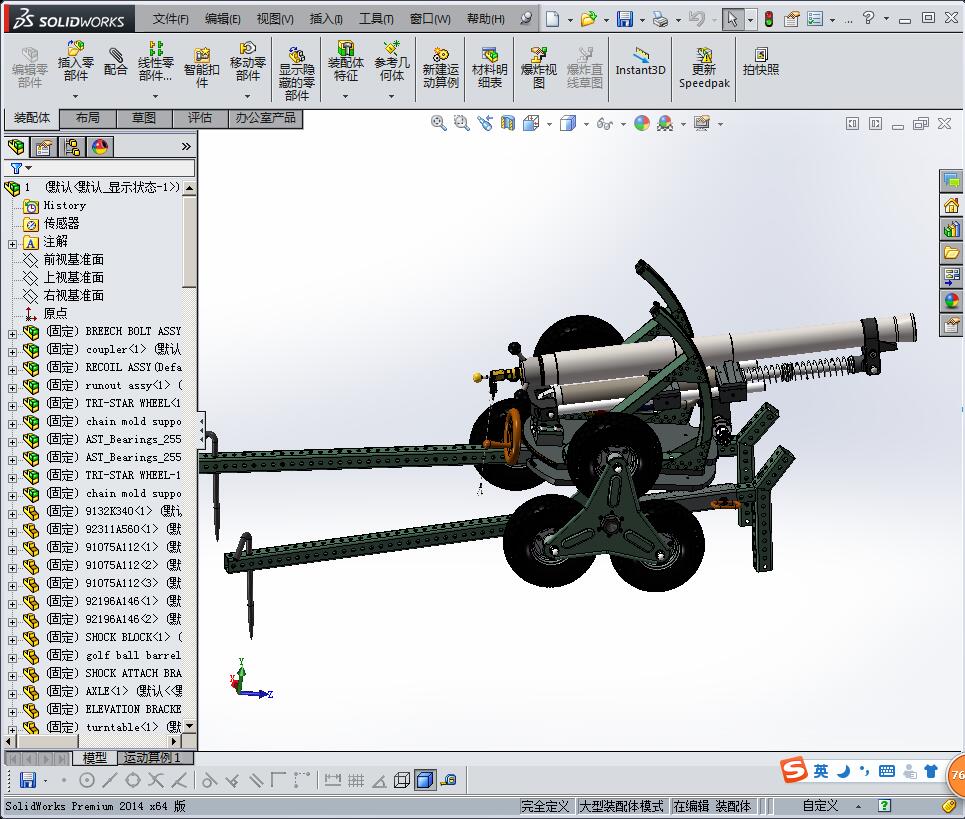Switch to the 评估 evaluate tab
The image size is (965, 819).
pos(199,118)
